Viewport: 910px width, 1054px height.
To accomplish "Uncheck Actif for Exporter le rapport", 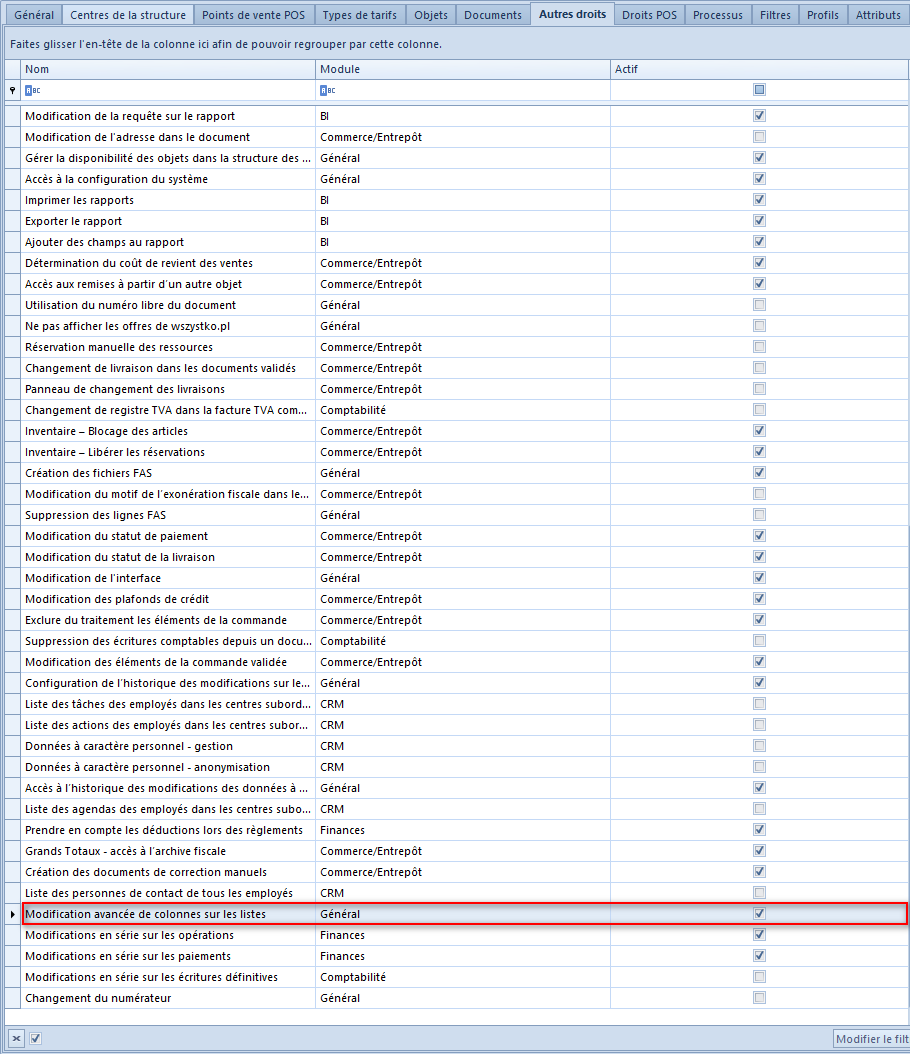I will click(x=759, y=220).
